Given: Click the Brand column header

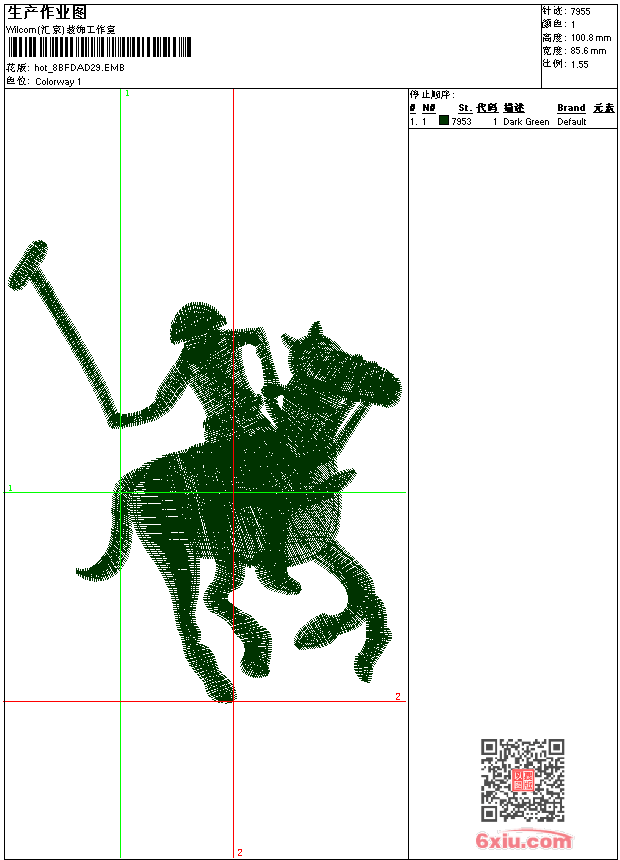Looking at the screenshot, I should pos(571,108).
